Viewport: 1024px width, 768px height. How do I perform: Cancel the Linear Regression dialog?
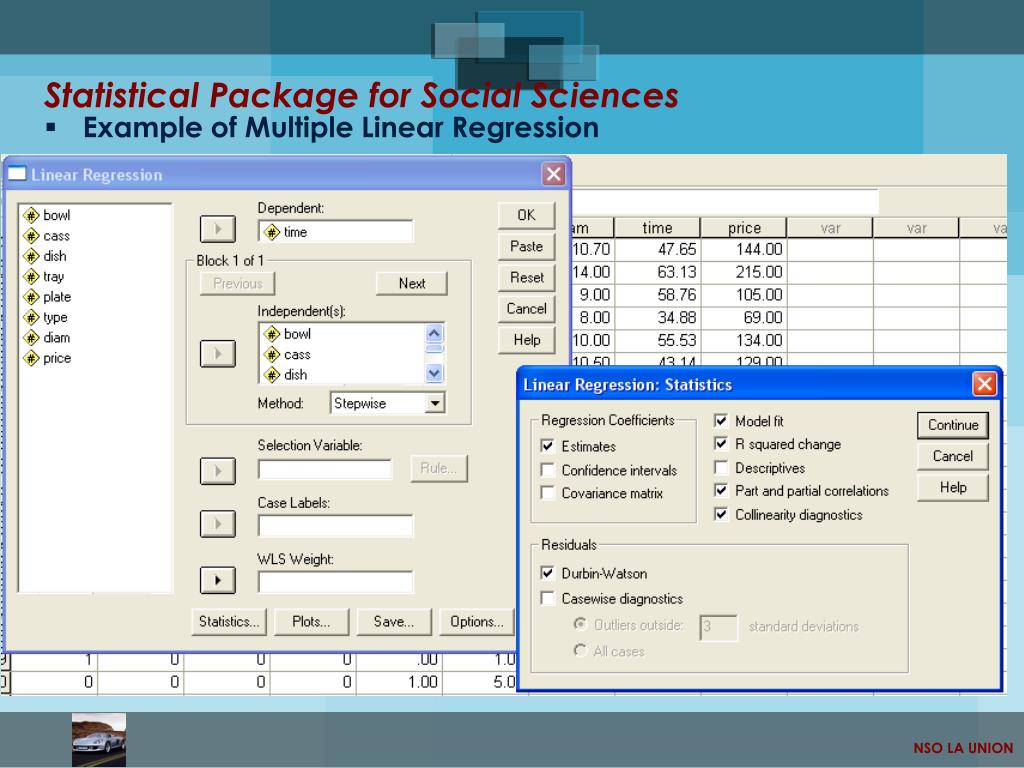[526, 308]
